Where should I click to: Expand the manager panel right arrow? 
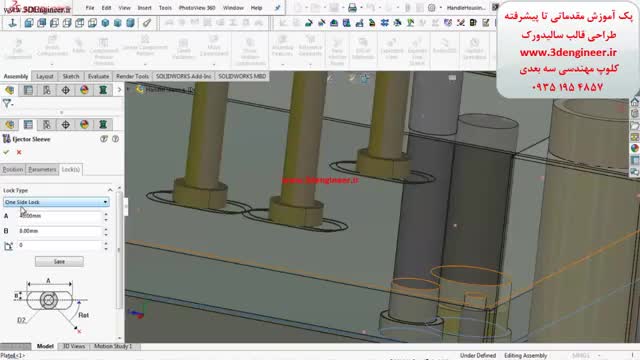[x=119, y=89]
